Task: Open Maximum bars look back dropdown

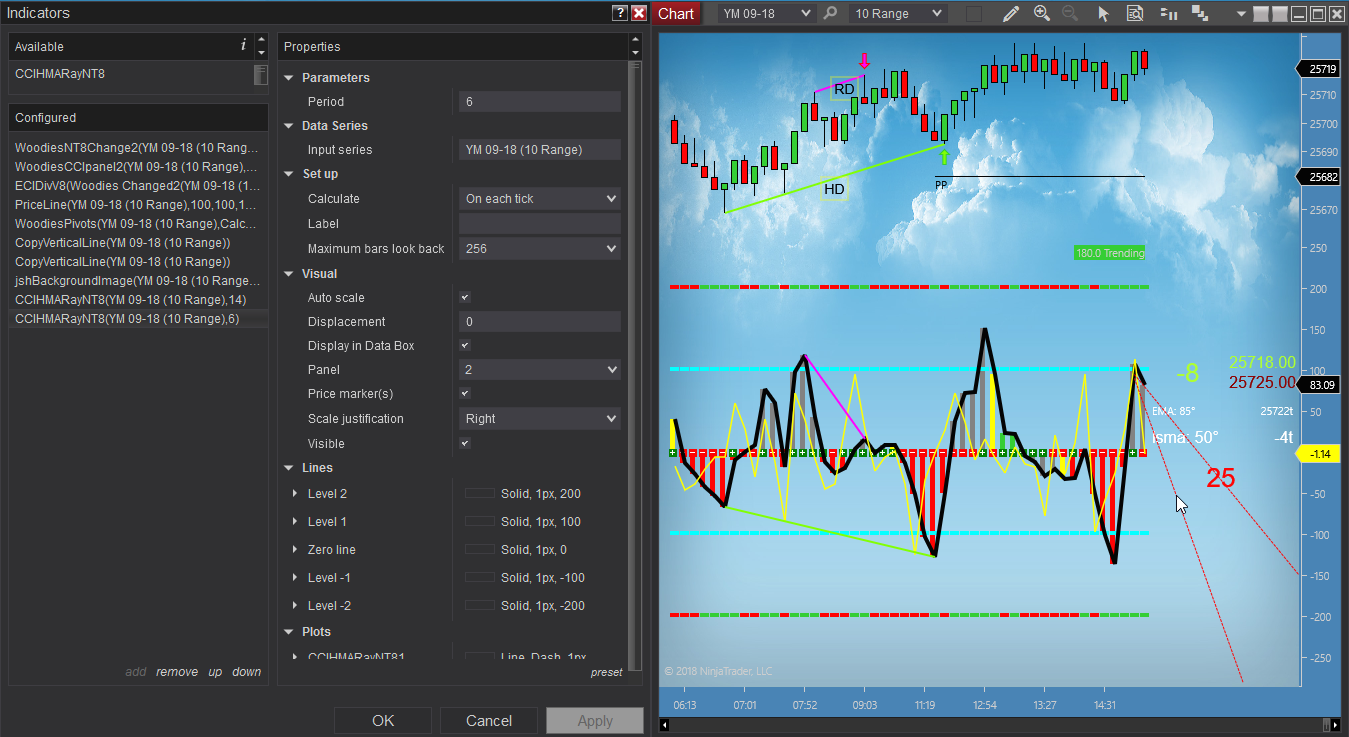Action: pos(540,248)
